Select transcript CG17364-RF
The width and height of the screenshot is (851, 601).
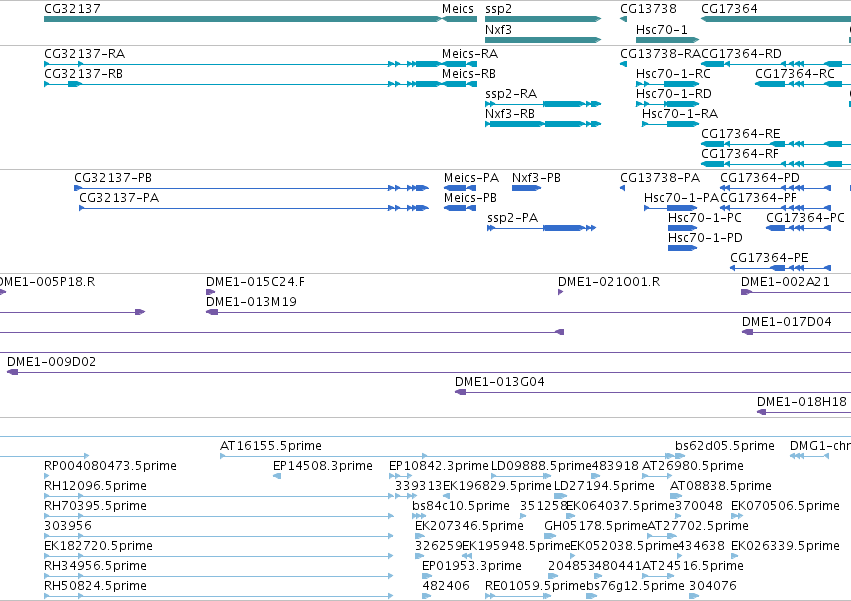tap(739, 154)
